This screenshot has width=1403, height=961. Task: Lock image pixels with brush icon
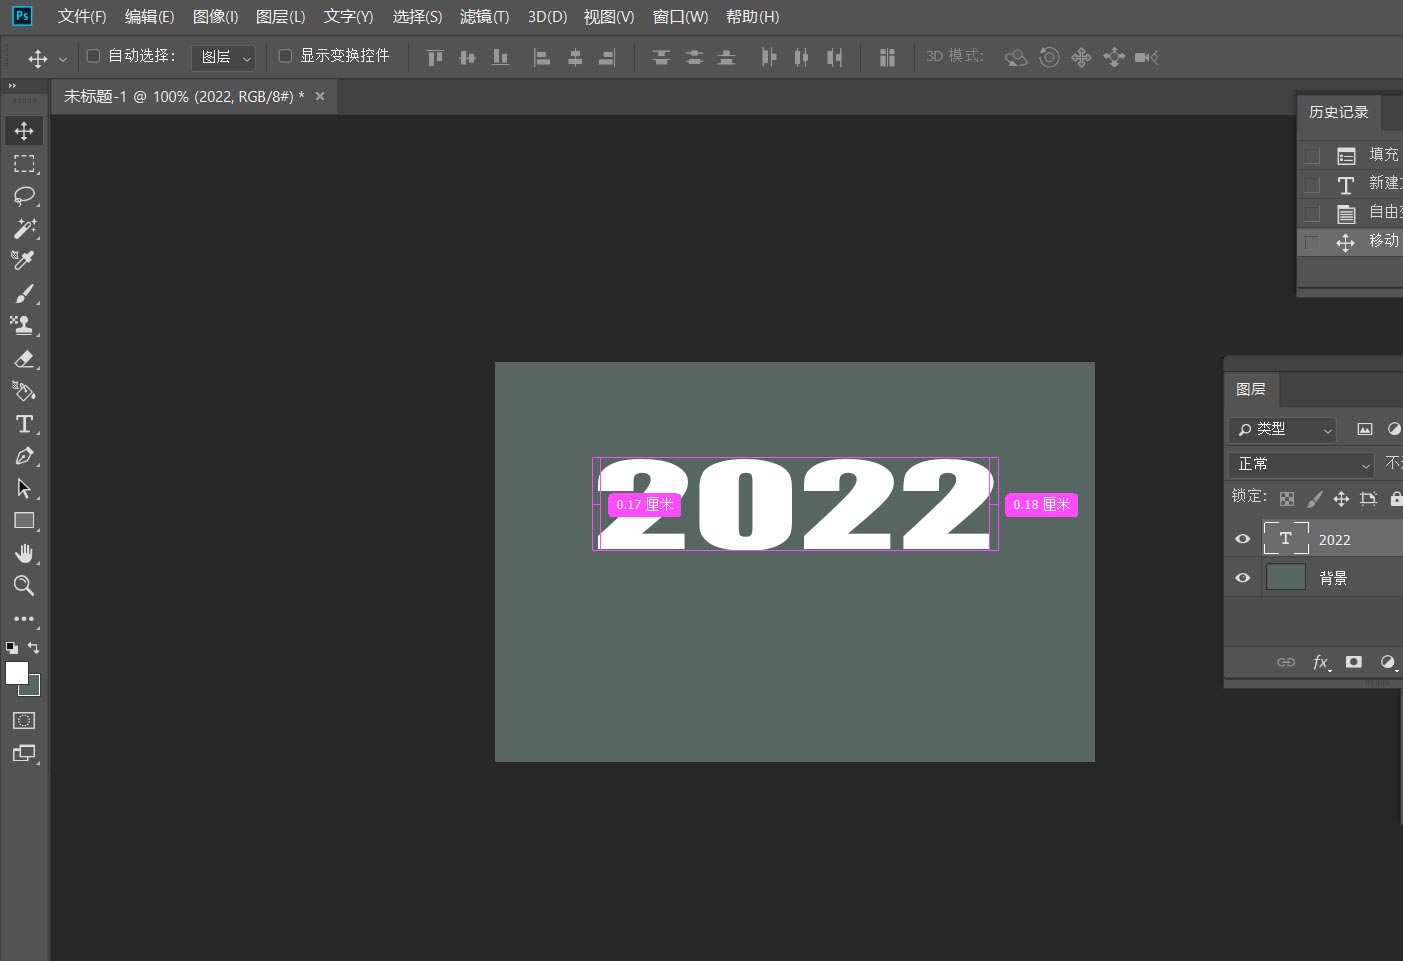(1314, 498)
